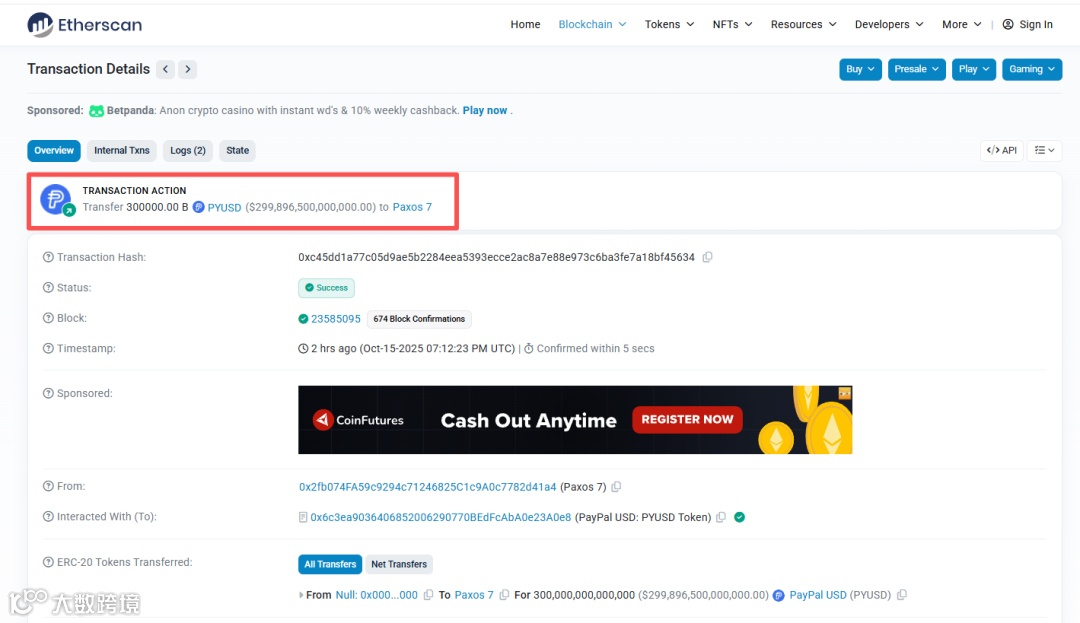Switch to Logs (2) tab
This screenshot has height=623, width=1080.
188,150
